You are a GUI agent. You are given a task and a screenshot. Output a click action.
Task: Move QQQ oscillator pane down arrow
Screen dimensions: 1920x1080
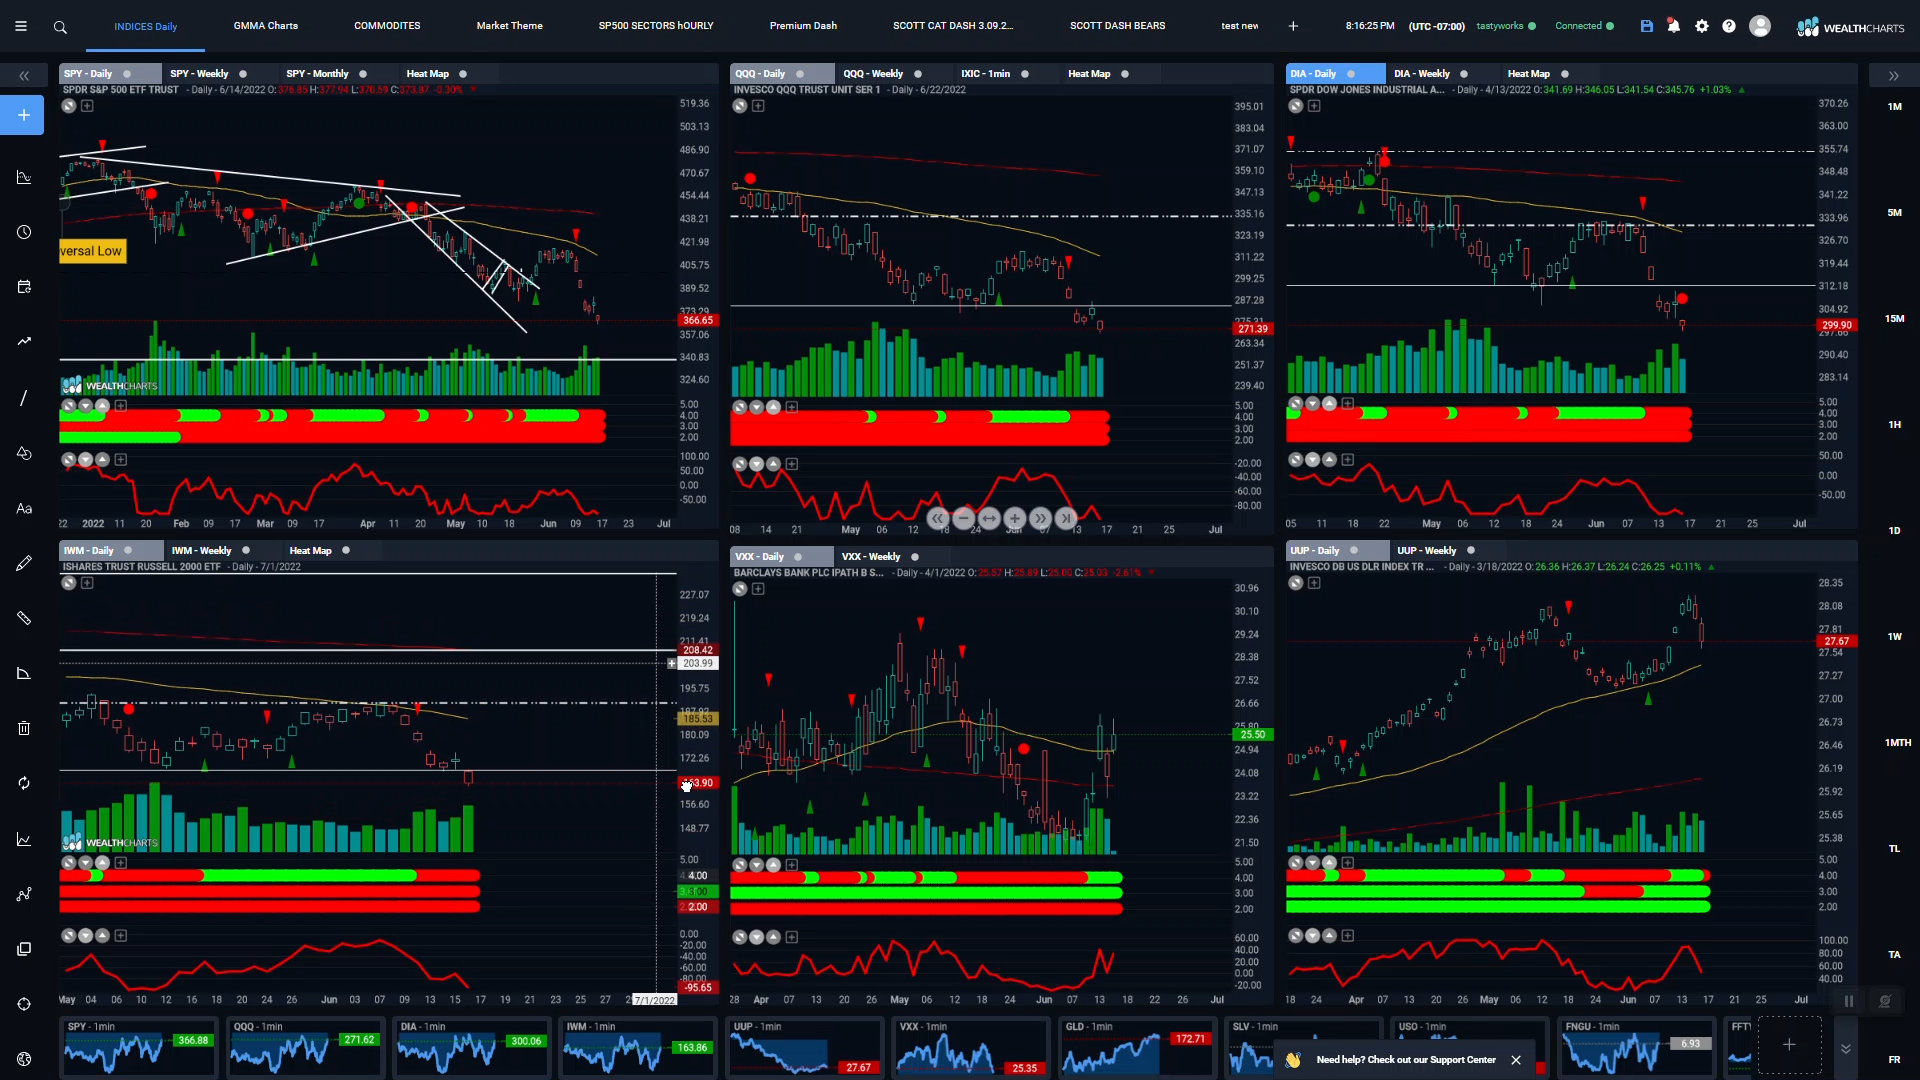[x=757, y=464]
